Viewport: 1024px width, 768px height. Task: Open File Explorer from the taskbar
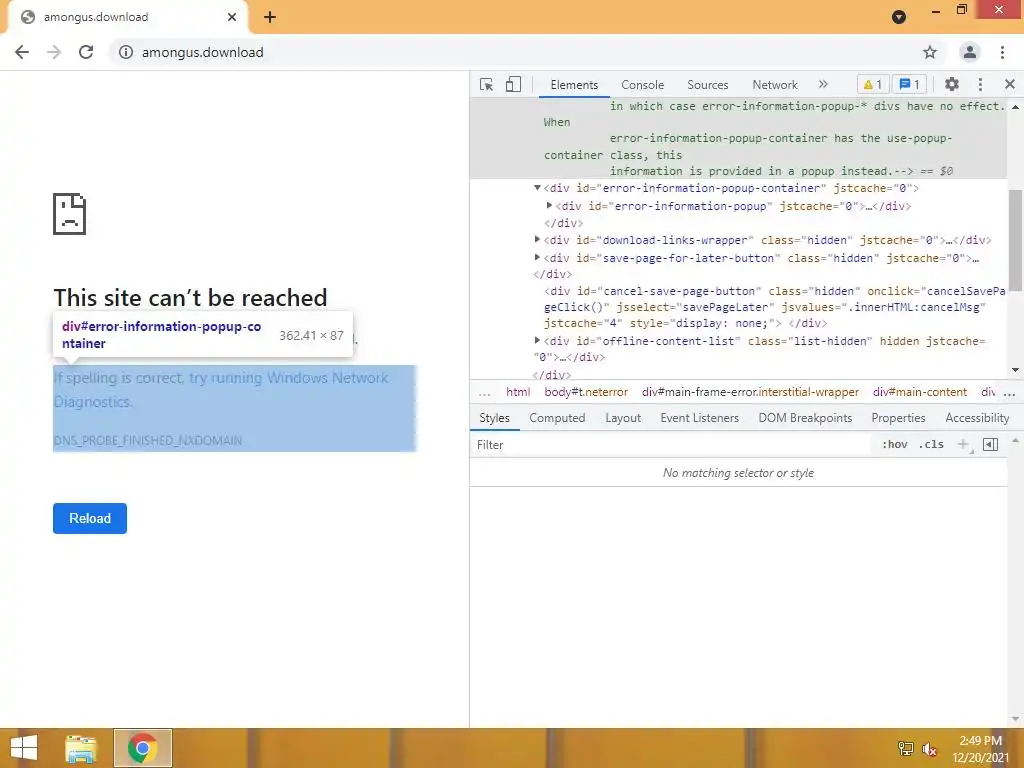[81, 748]
